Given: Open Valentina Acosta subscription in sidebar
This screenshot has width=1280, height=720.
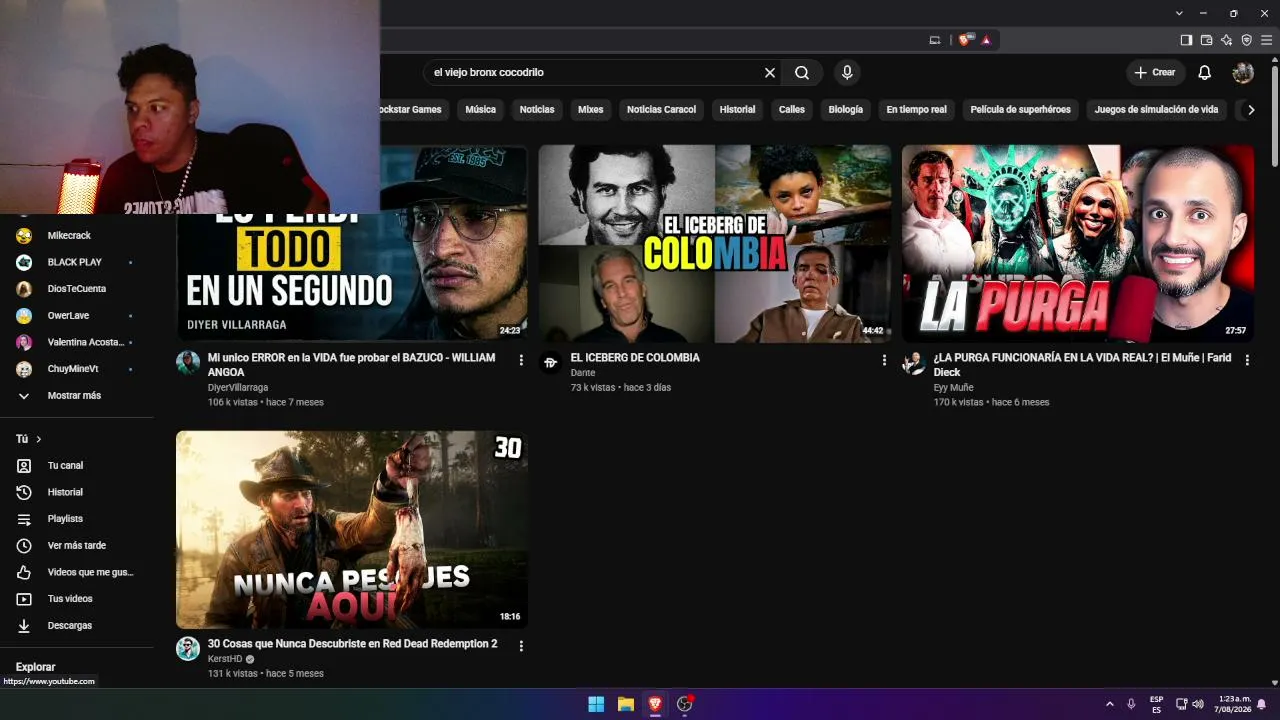Looking at the screenshot, I should [x=77, y=342].
